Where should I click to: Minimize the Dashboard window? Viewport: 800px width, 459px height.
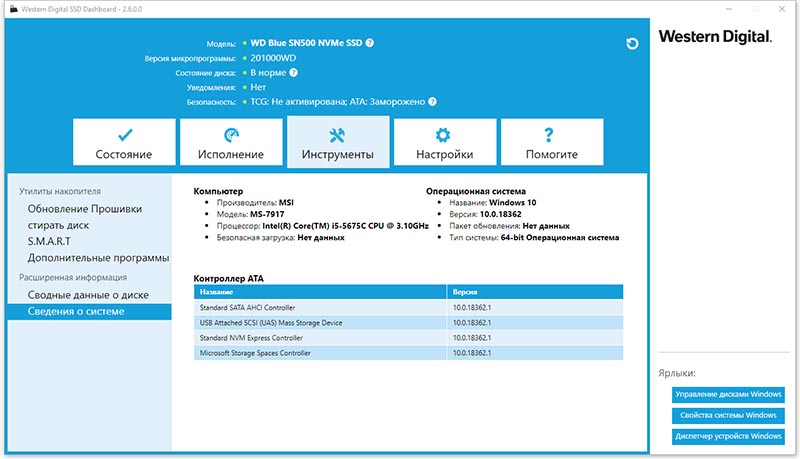click(x=729, y=9)
